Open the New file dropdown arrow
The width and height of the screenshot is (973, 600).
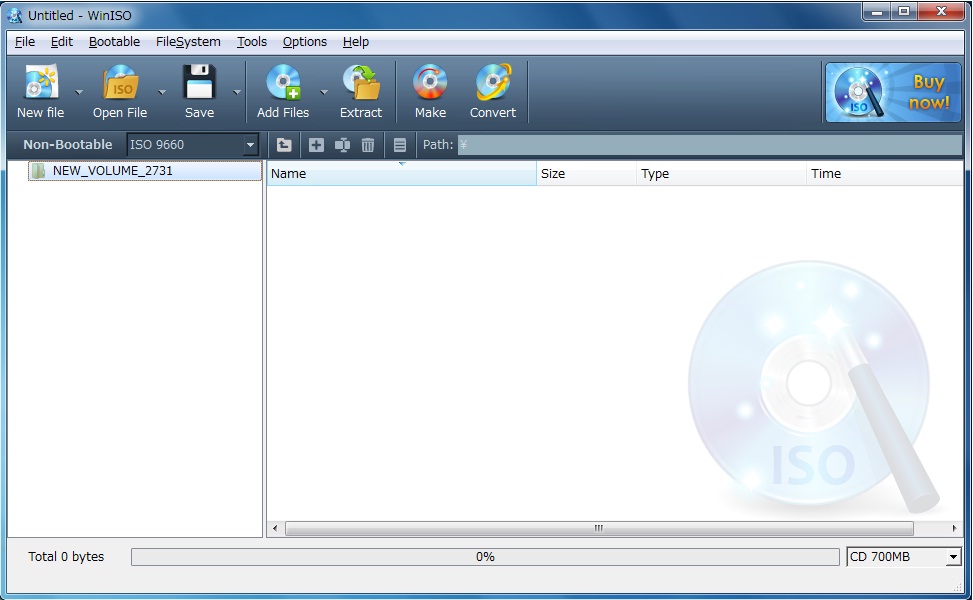point(79,92)
